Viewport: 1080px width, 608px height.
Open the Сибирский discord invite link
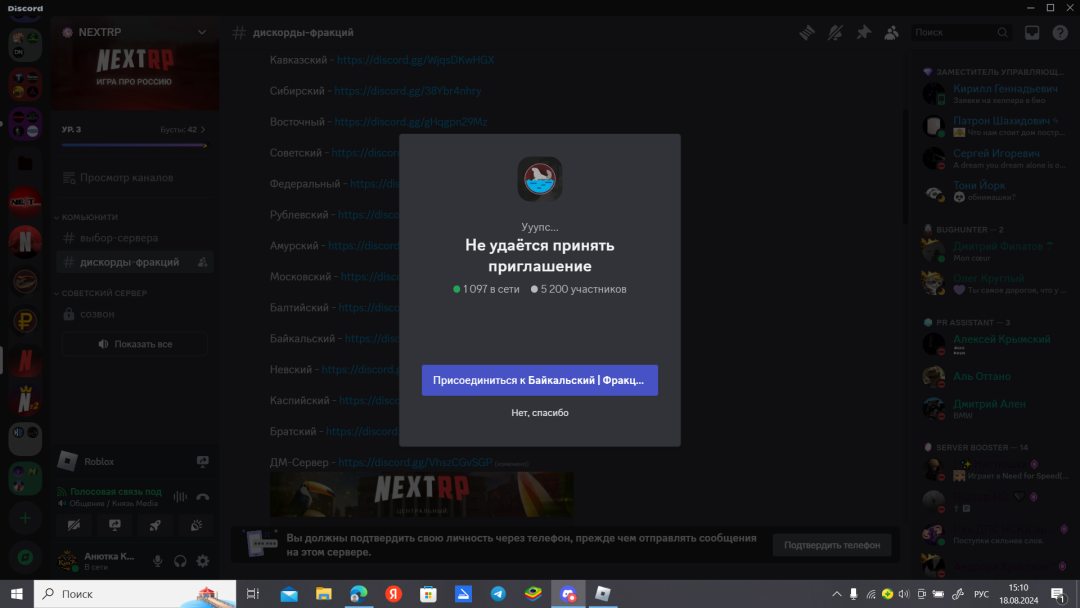pos(408,91)
